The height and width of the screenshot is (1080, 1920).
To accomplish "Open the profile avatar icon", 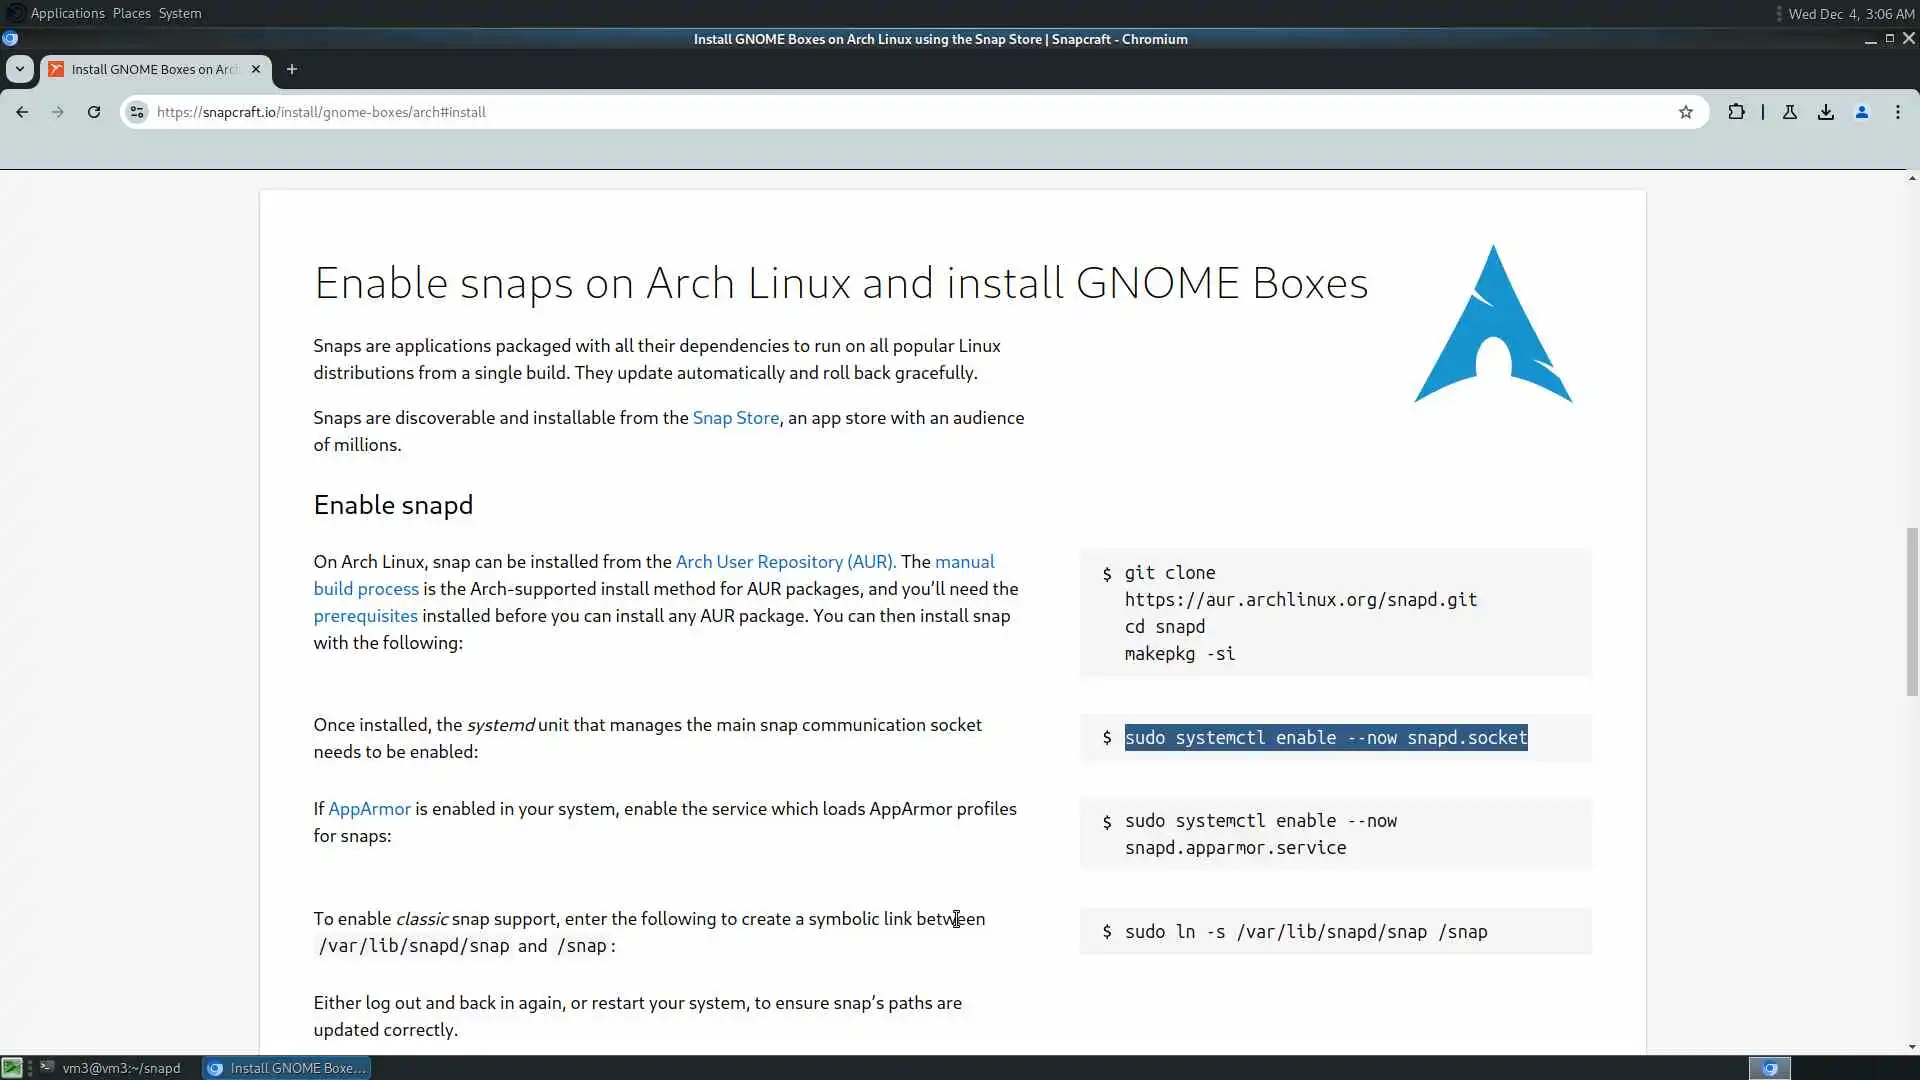I will (1862, 112).
